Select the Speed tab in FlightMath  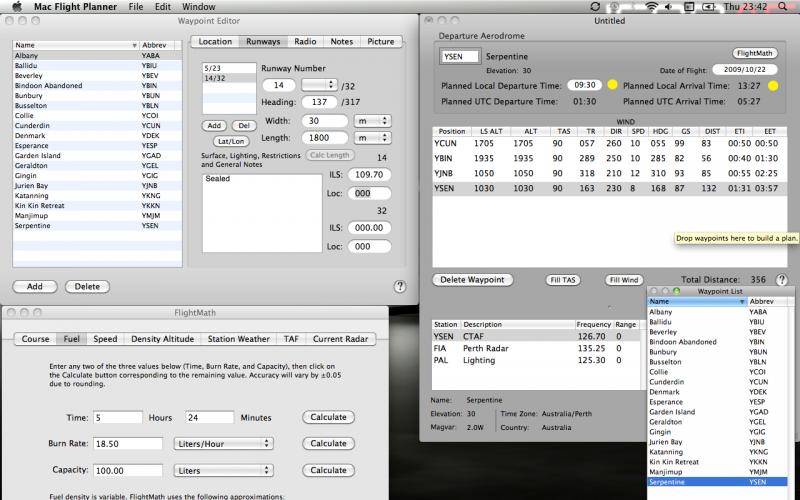click(x=105, y=339)
